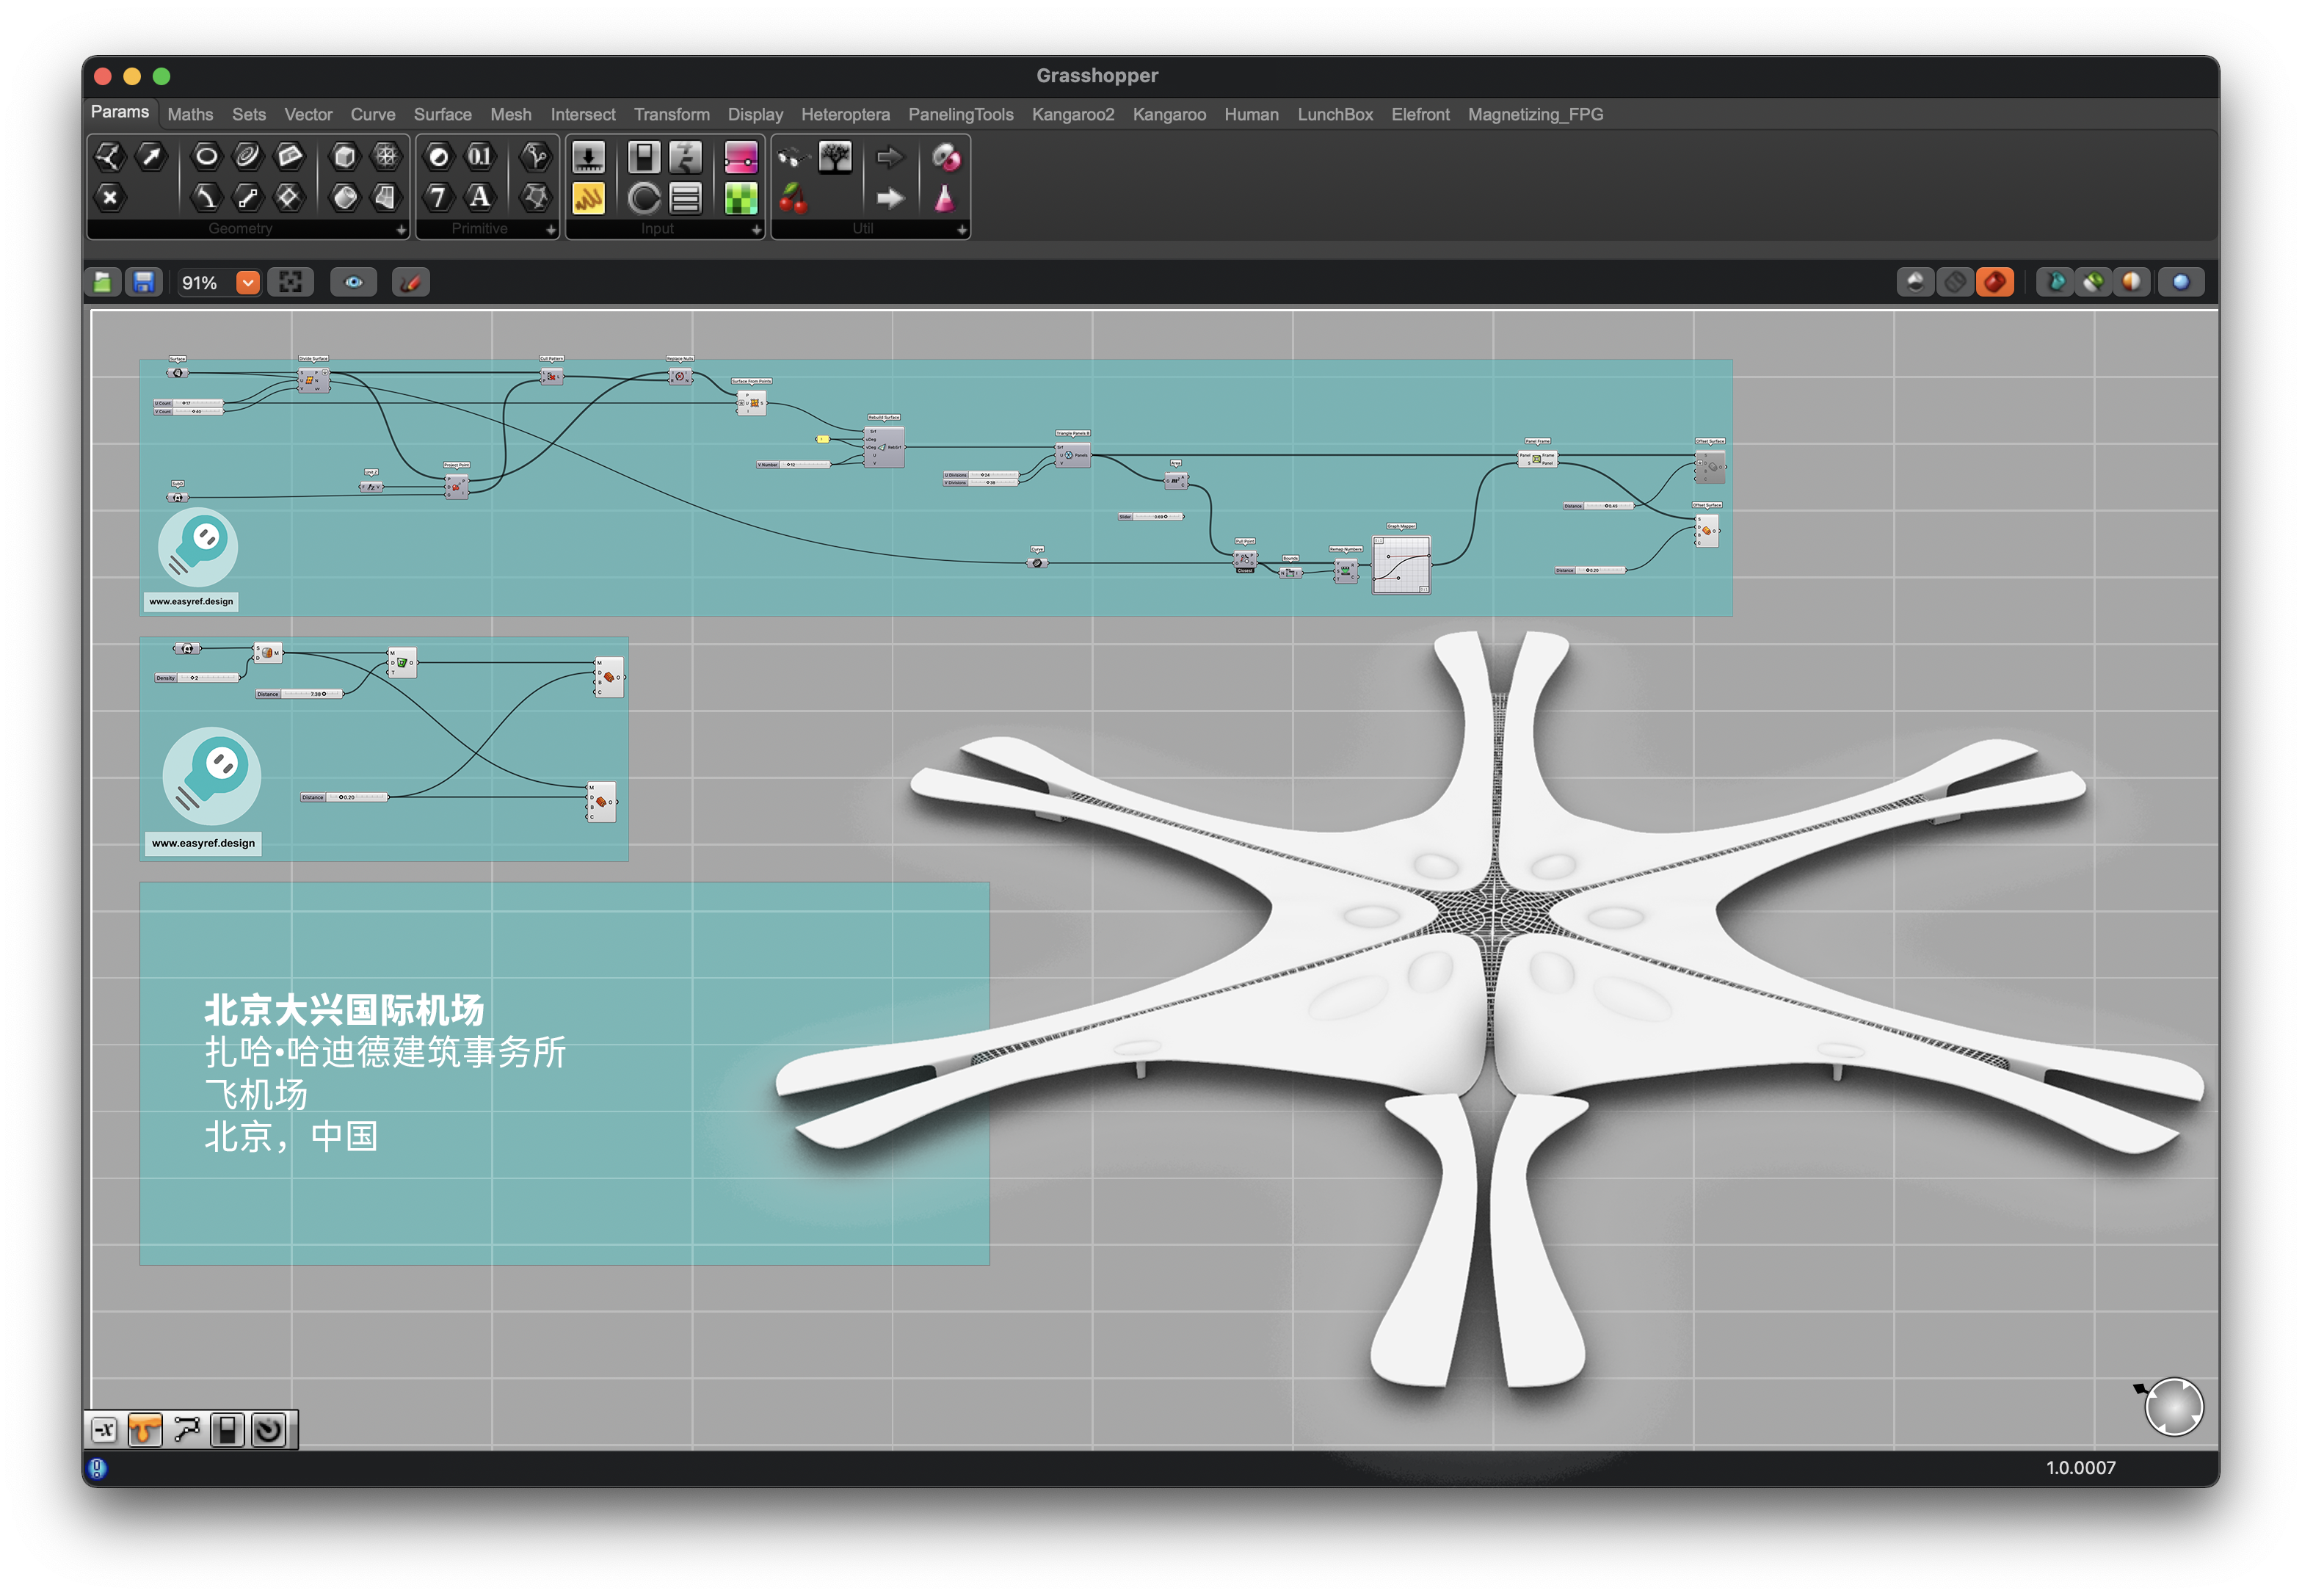Select the Number Slider input component
2302x1596 pixels.
pyautogui.click(x=587, y=157)
